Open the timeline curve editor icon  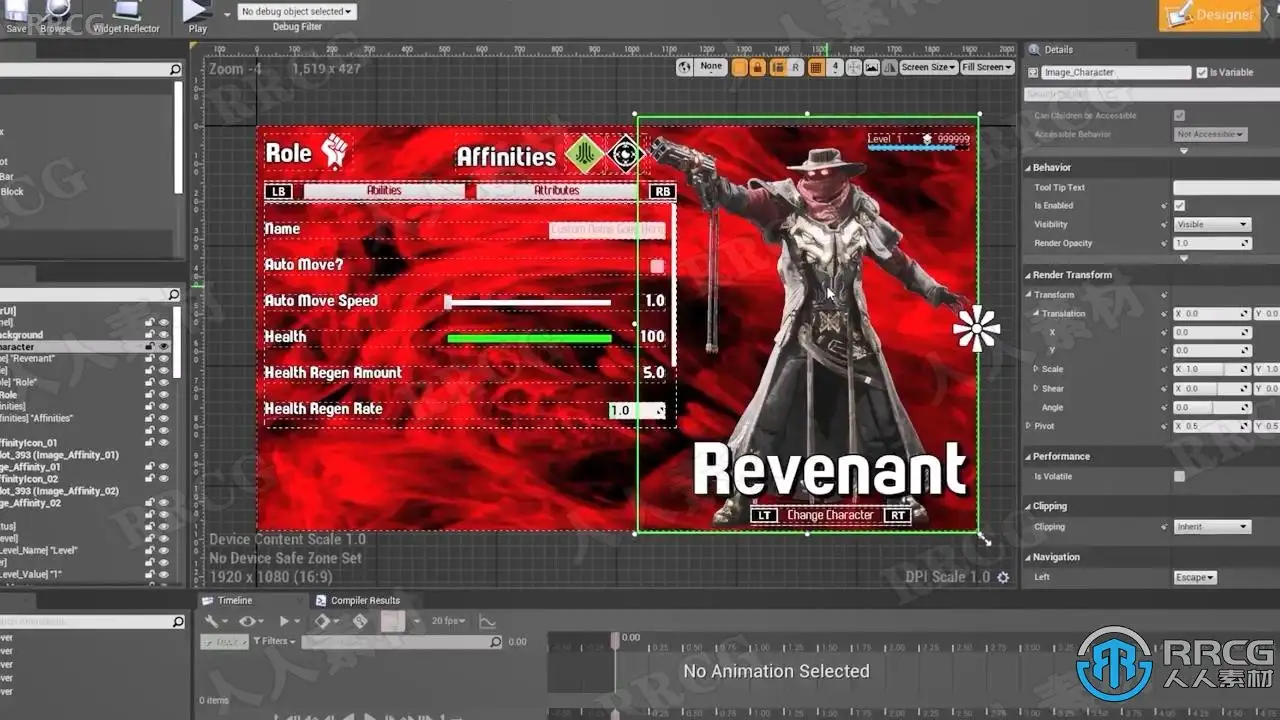click(487, 622)
